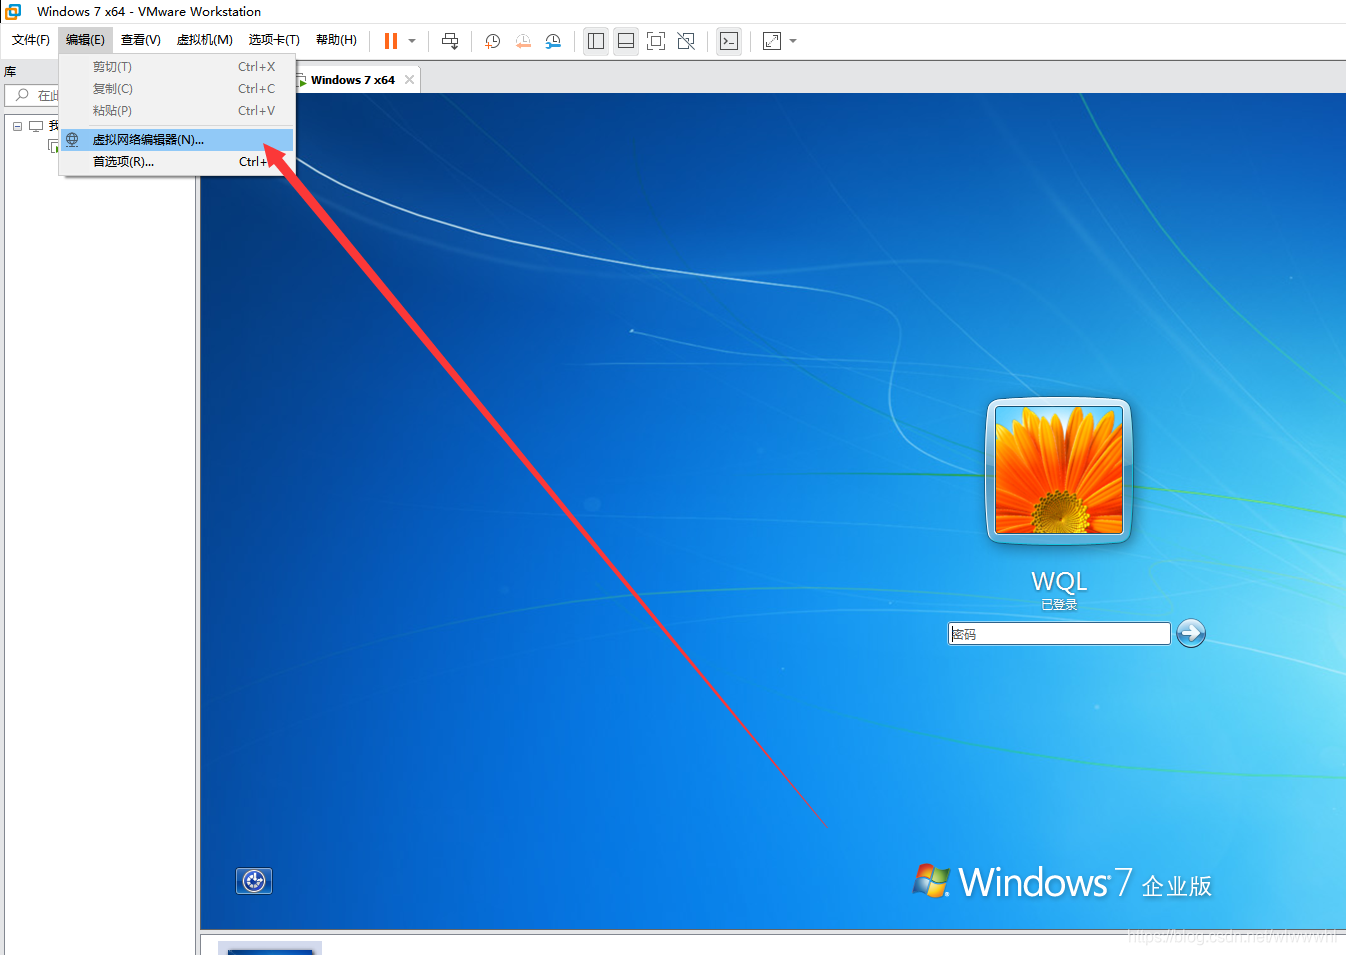Image resolution: width=1346 pixels, height=955 pixels.
Task: Select 首选项(R)... menu entry
Action: (x=177, y=162)
